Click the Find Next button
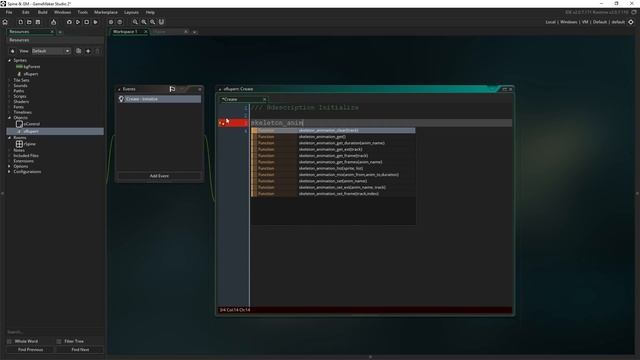The height and width of the screenshot is (360, 640). pos(80,350)
